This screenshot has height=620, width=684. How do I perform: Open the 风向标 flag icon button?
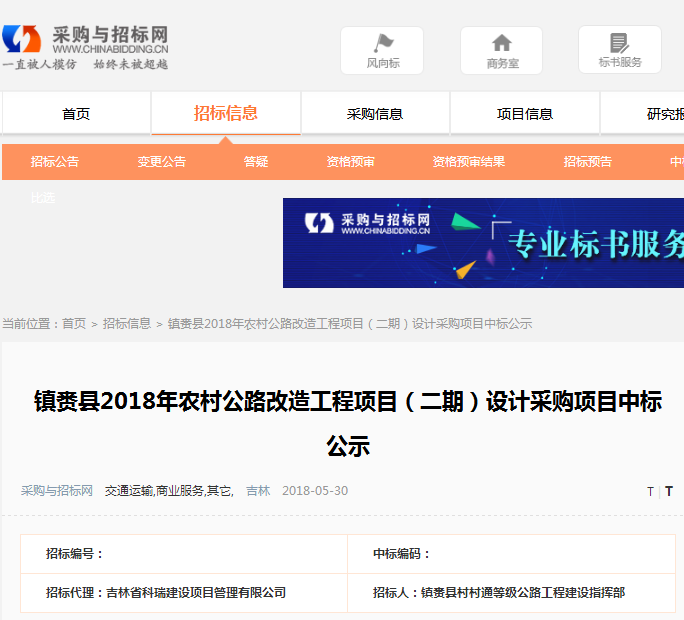click(x=382, y=51)
